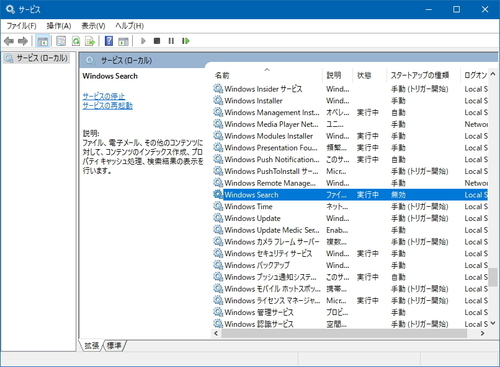500x367 pixels.
Task: Click the horizontal scrollbar right arrow
Action: [482, 333]
